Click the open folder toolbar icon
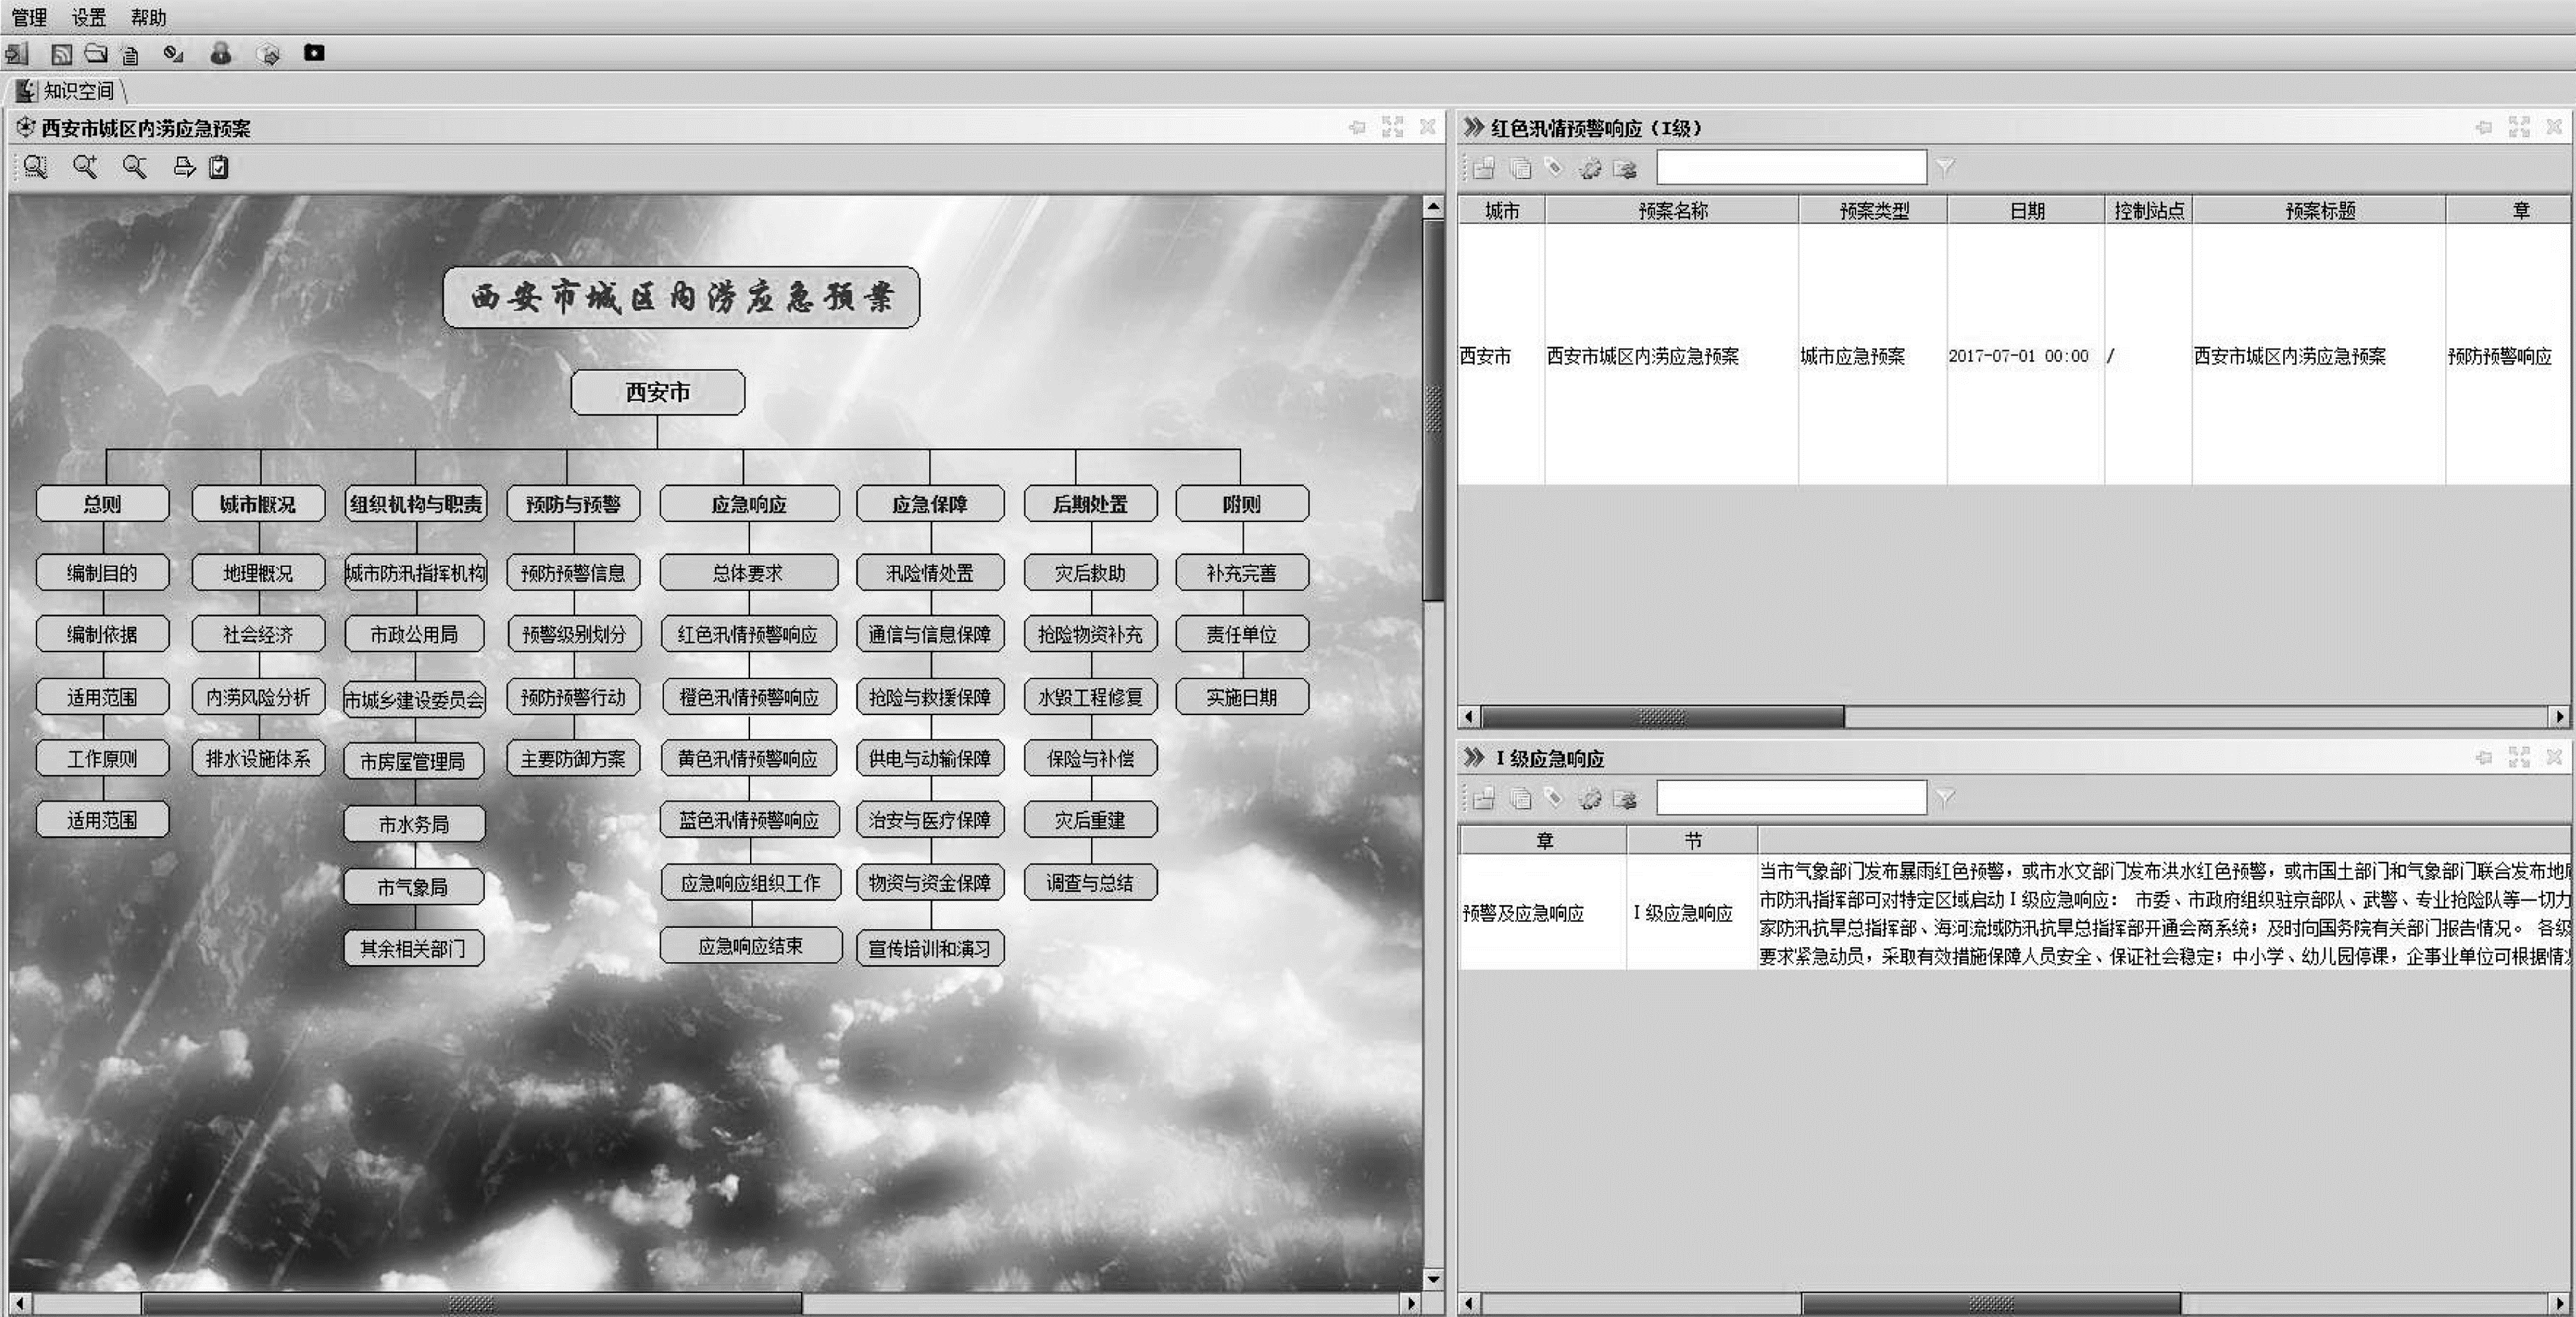 [x=96, y=54]
